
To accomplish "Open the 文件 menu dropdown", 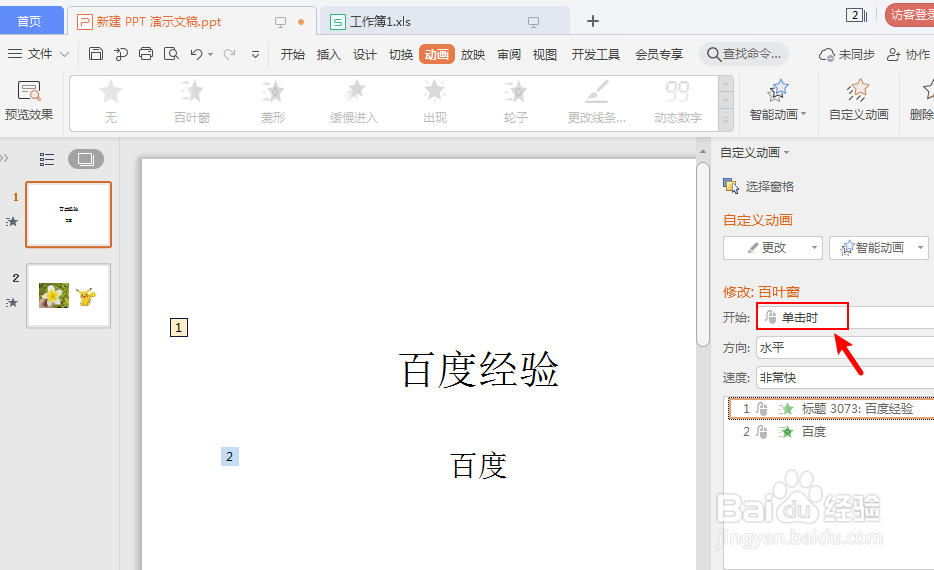I will click(x=38, y=54).
